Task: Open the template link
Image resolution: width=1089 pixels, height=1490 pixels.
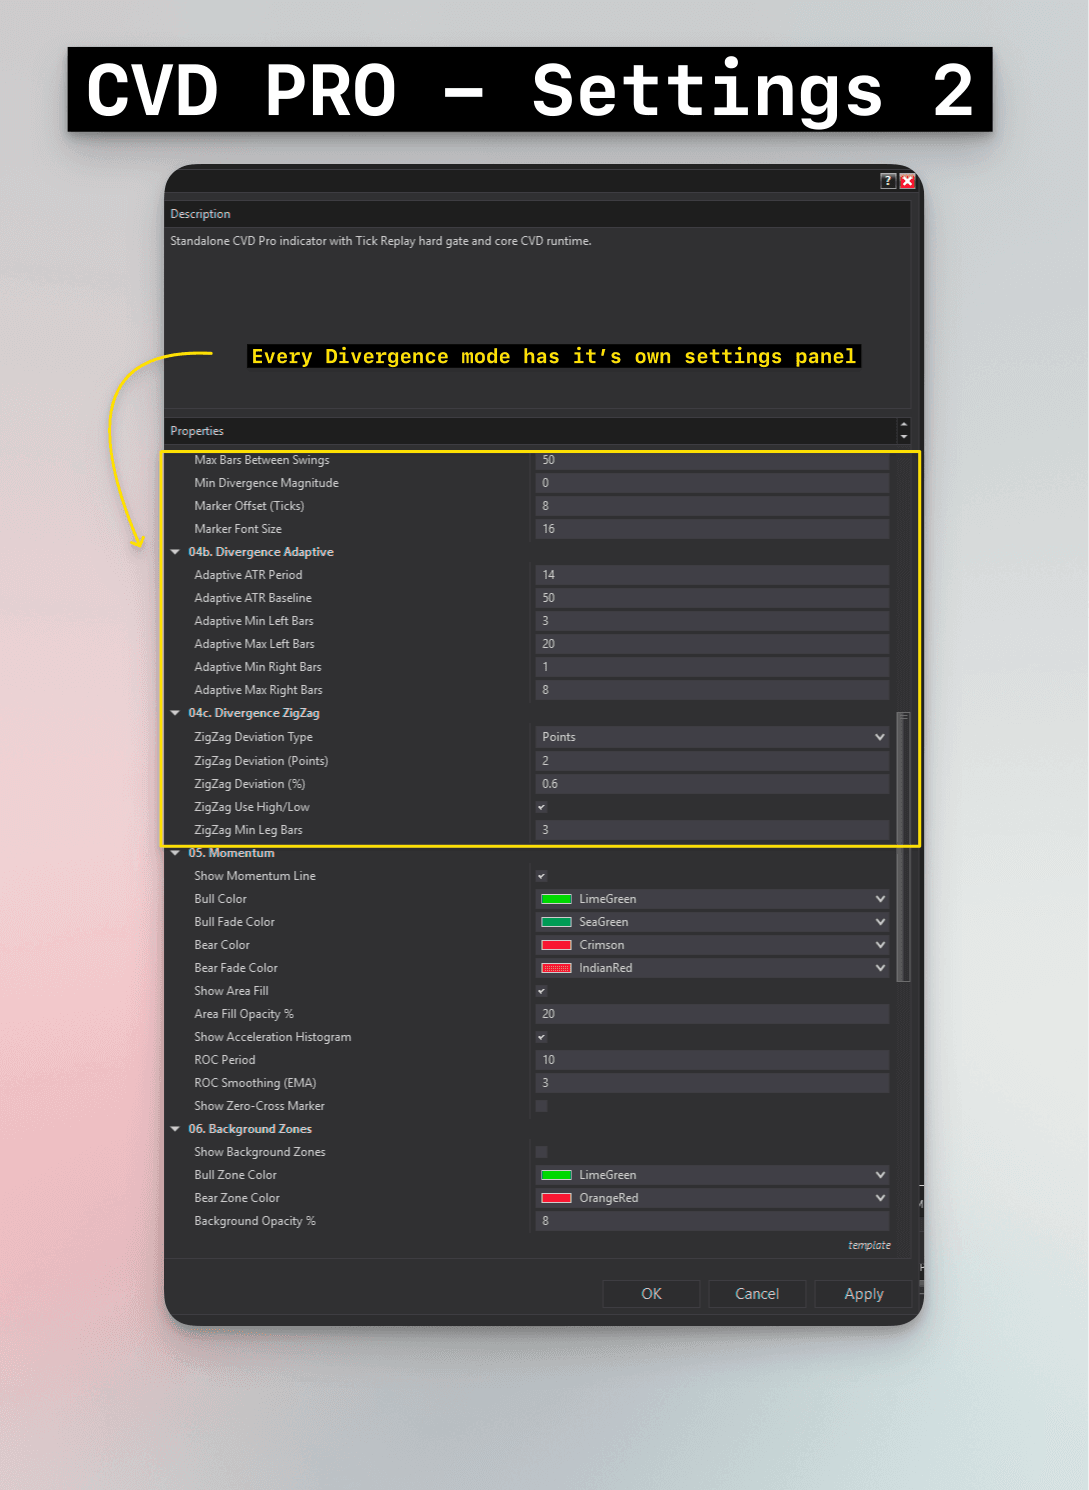Action: click(x=868, y=1245)
